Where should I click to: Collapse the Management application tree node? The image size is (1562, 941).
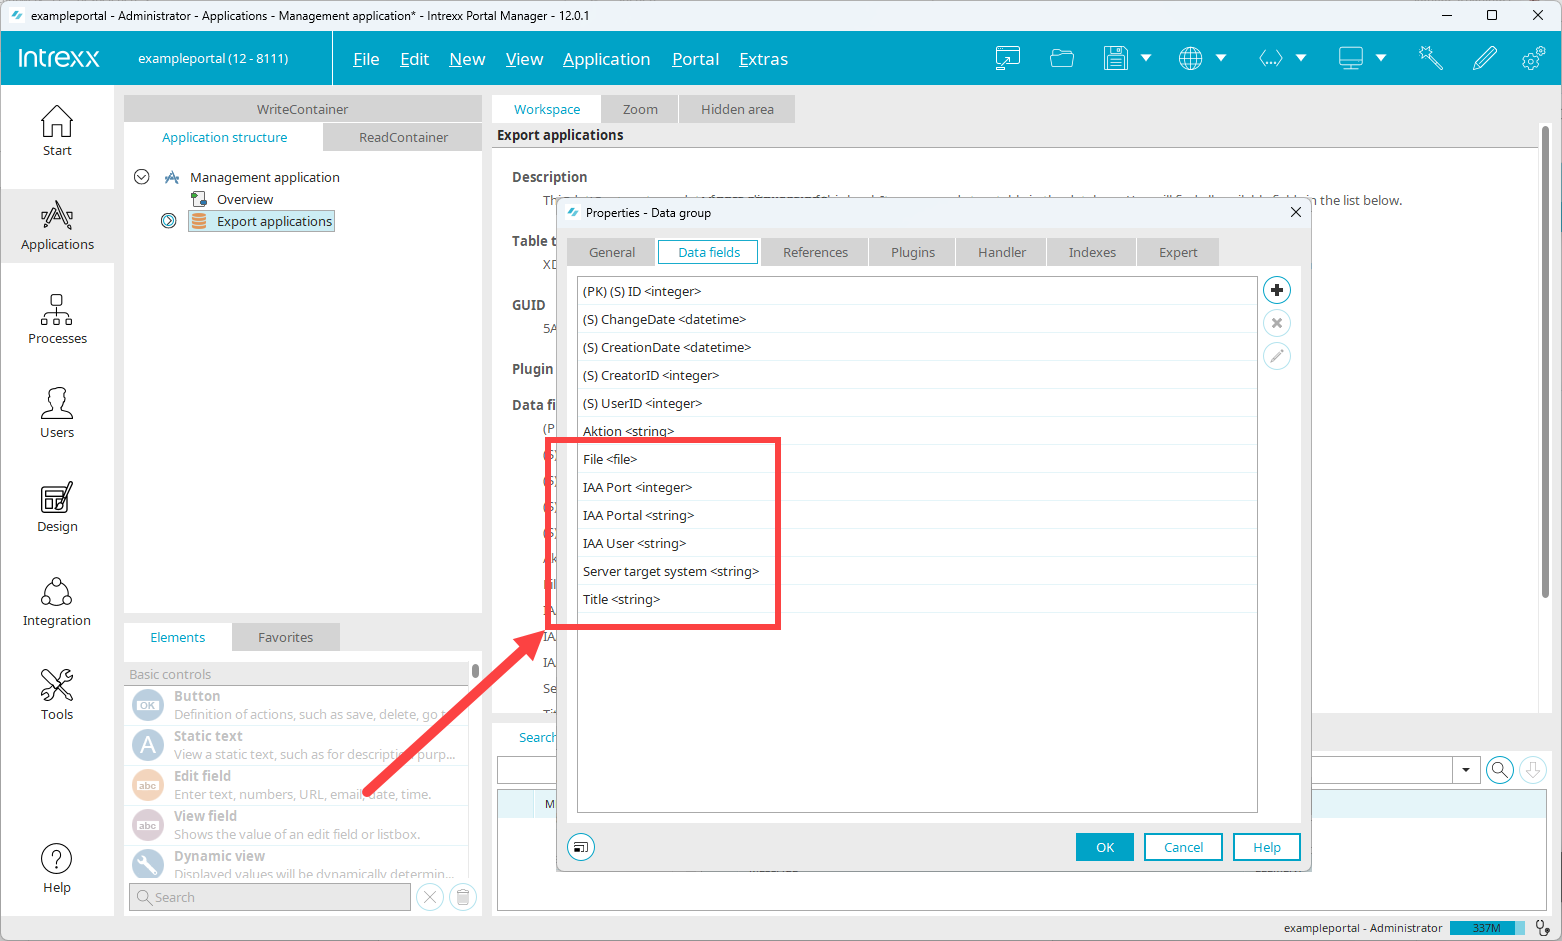pyautogui.click(x=142, y=177)
